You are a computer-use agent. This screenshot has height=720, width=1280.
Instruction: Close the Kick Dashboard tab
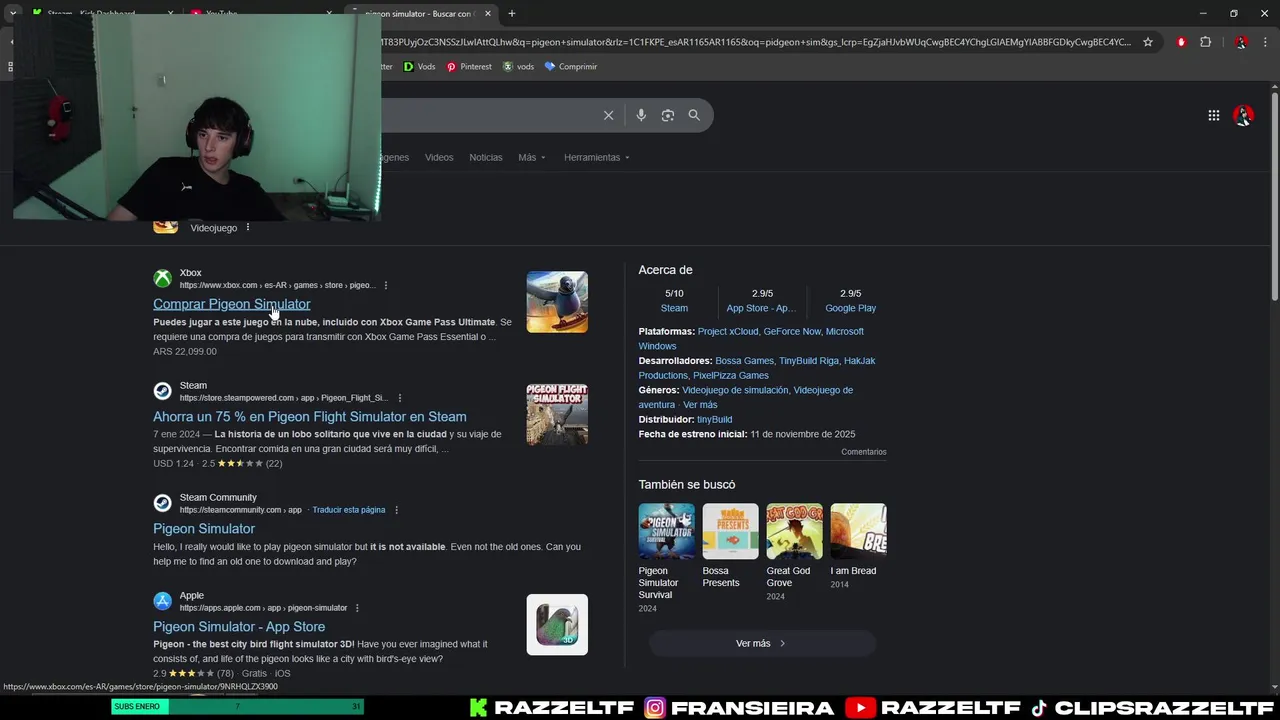click(170, 14)
